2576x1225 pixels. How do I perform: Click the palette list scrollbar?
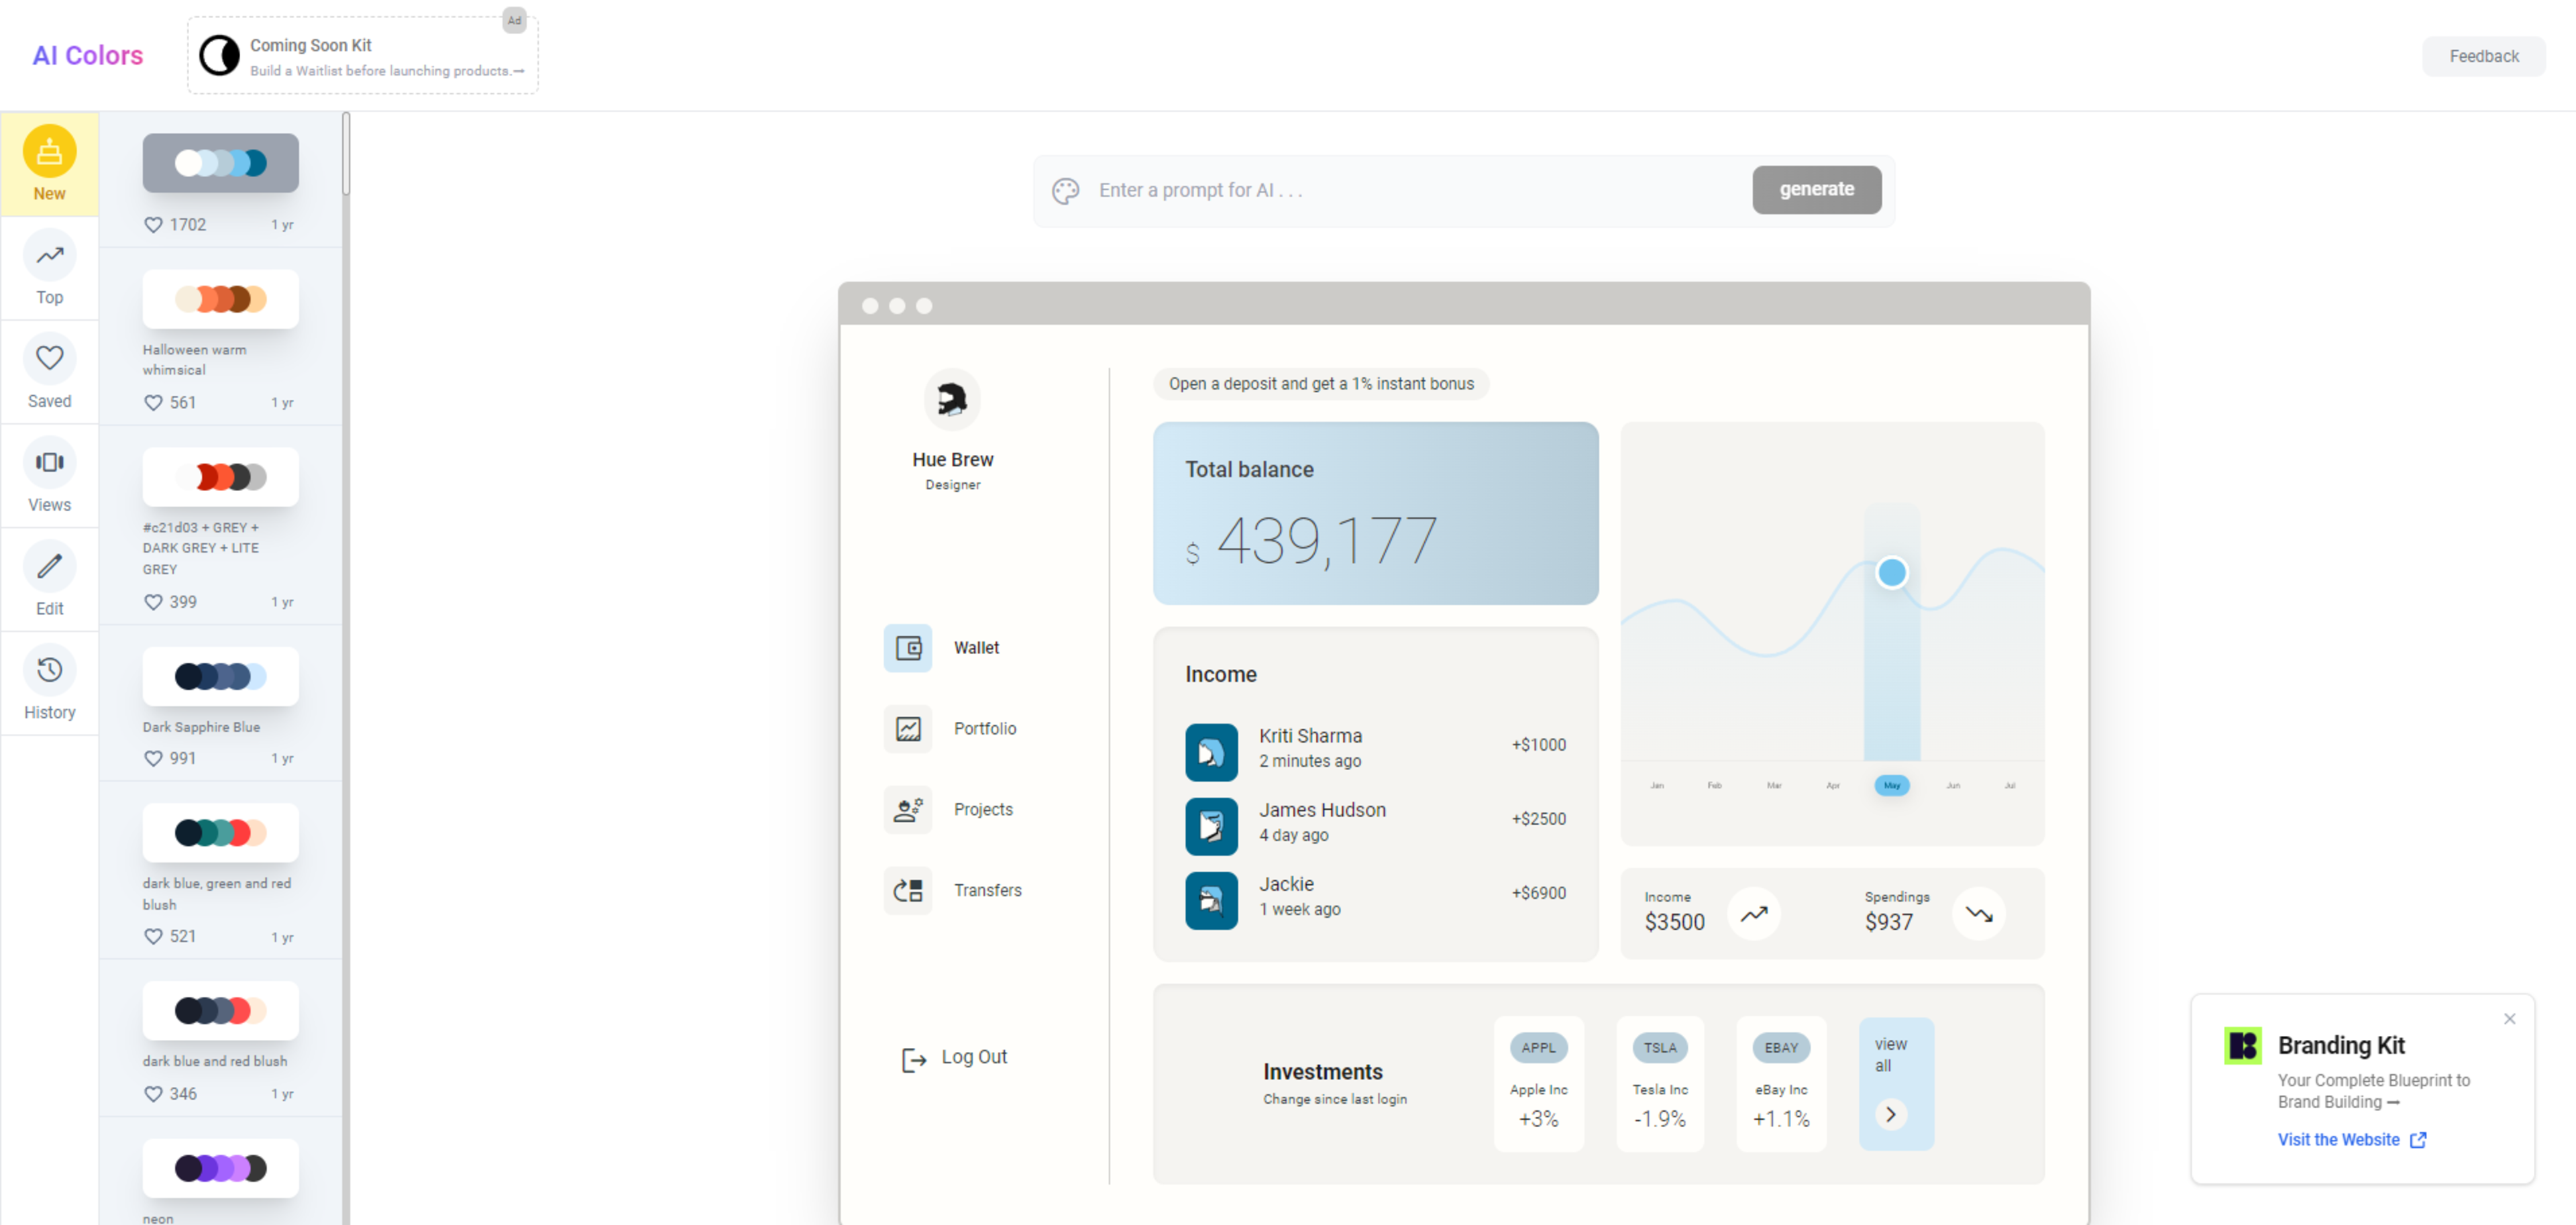(346, 155)
